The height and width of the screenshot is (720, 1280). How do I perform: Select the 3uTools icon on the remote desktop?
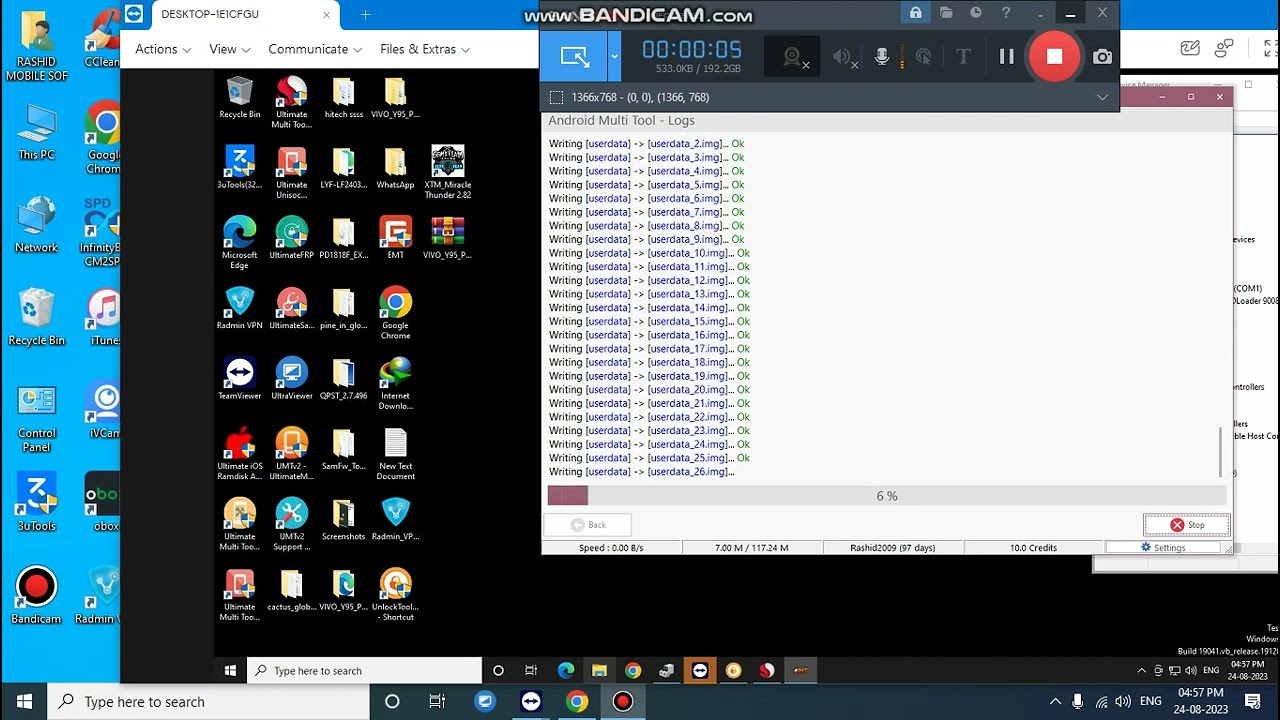coord(240,168)
